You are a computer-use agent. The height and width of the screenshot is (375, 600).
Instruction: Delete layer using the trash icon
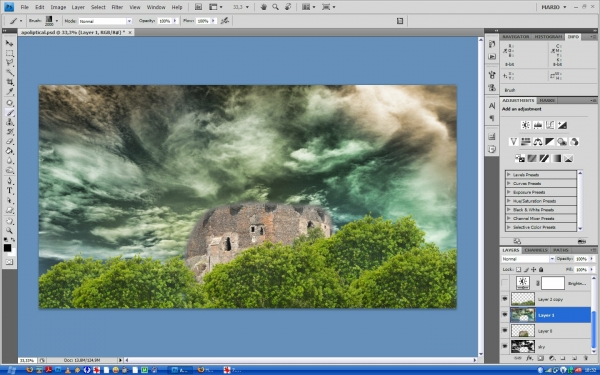[x=586, y=359]
